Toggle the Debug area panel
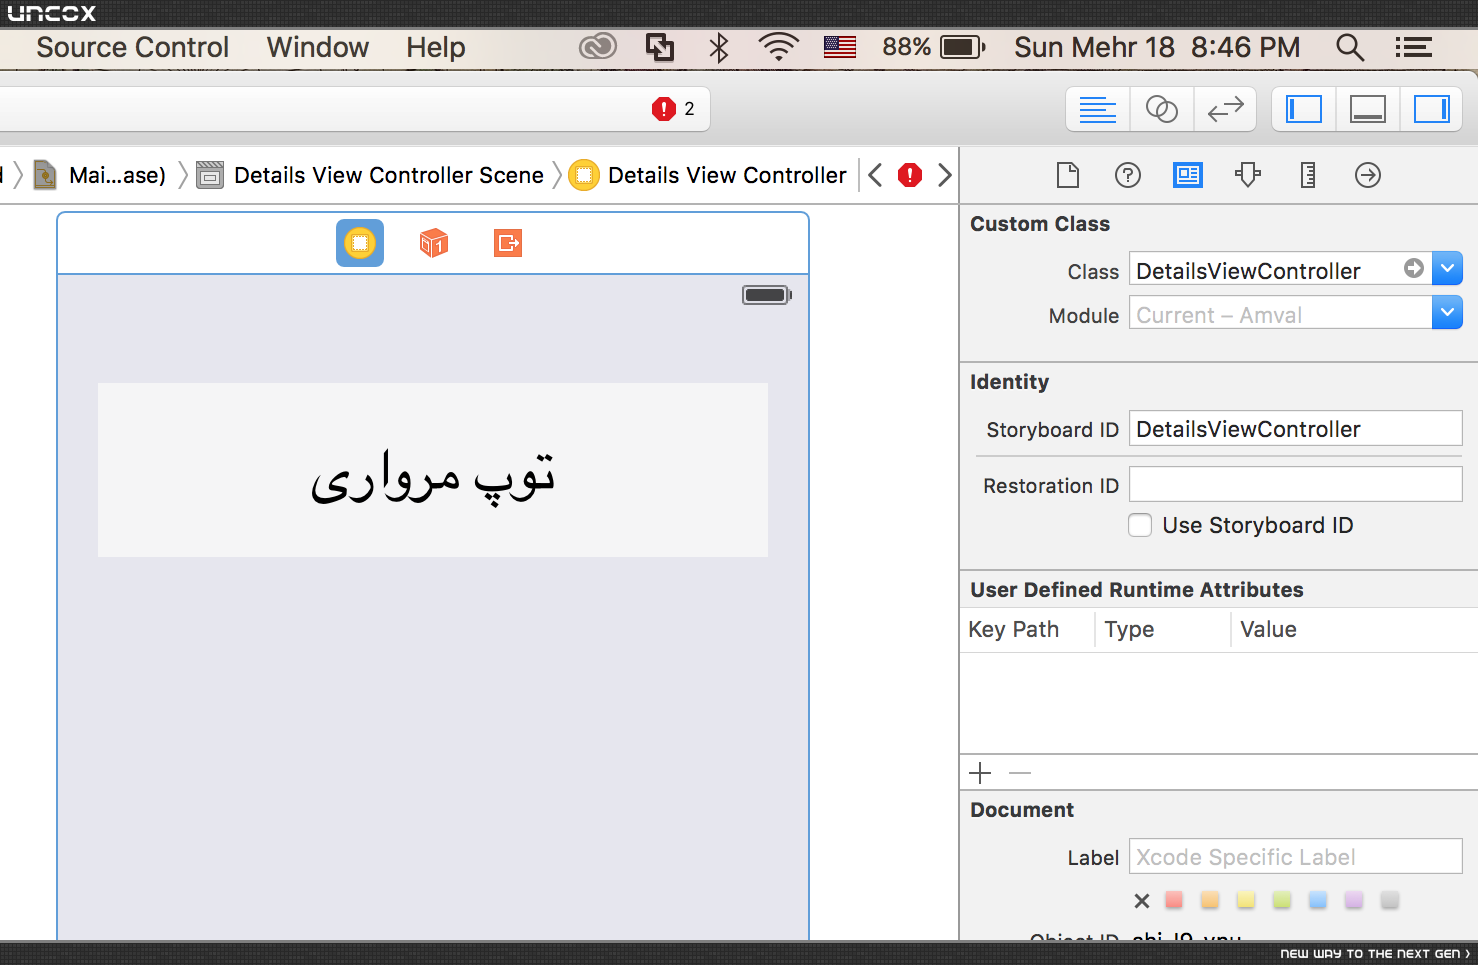This screenshot has width=1478, height=965. [x=1368, y=109]
